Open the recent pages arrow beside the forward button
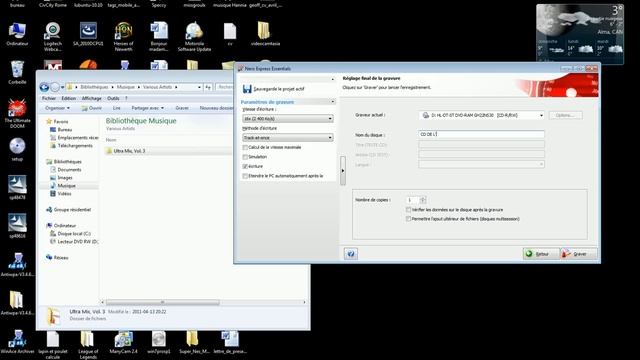 pos(62,87)
